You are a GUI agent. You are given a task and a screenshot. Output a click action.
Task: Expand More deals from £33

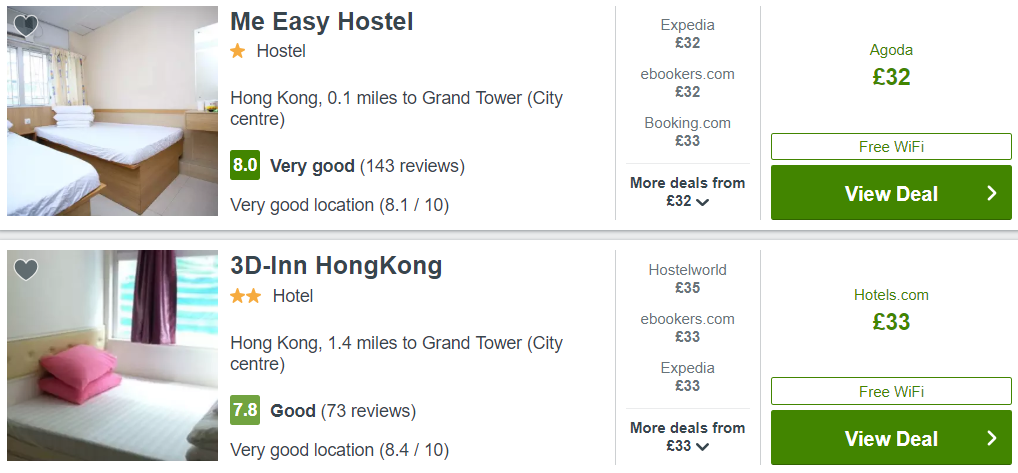[x=687, y=437]
